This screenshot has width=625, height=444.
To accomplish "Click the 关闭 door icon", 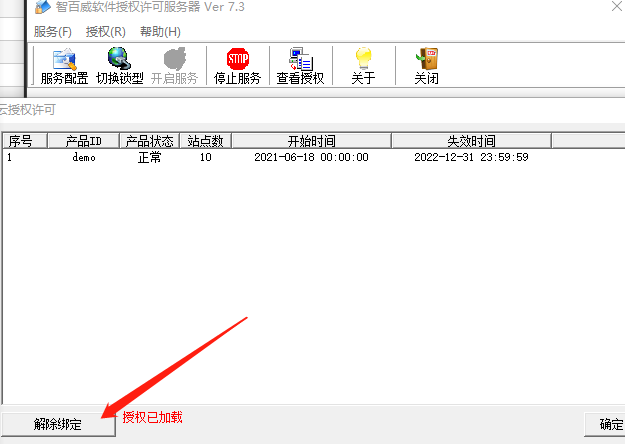I will pos(426,66).
